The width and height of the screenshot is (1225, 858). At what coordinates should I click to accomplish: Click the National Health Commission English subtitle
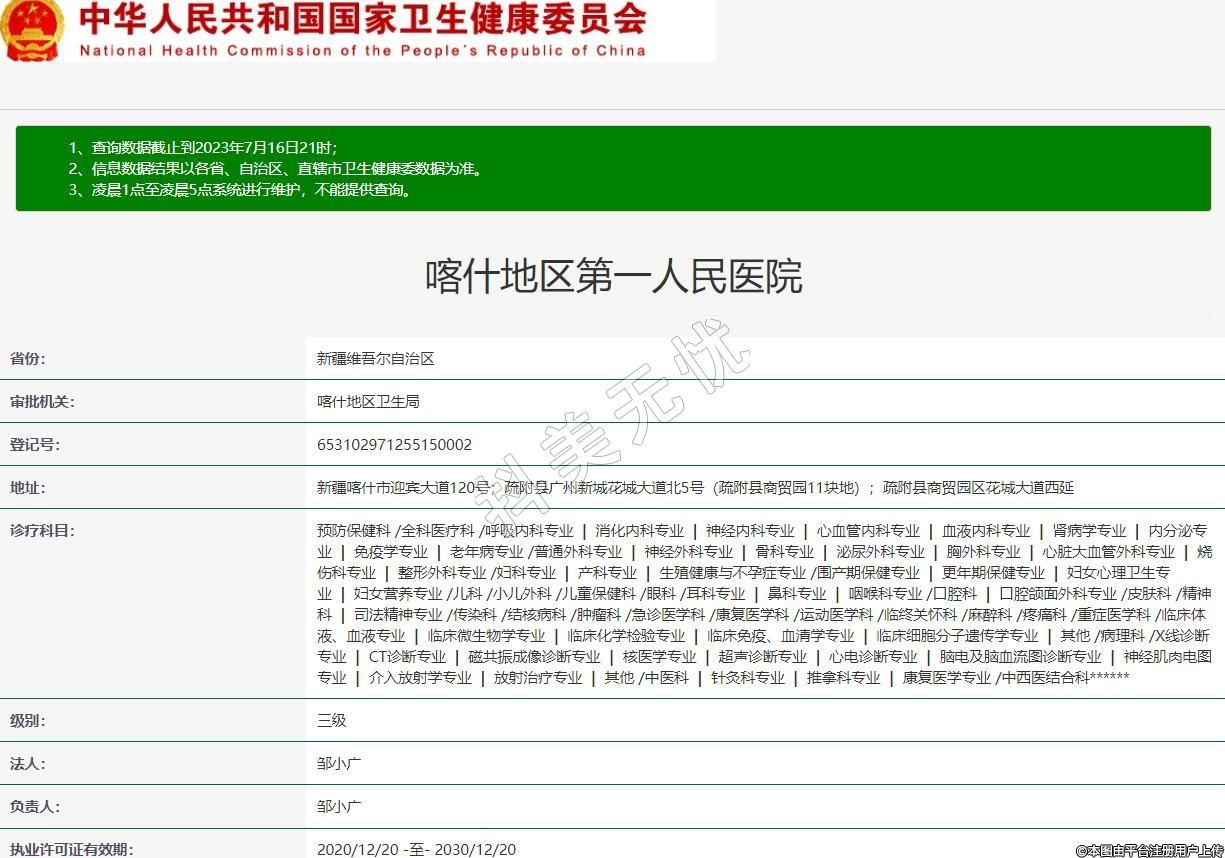point(362,50)
